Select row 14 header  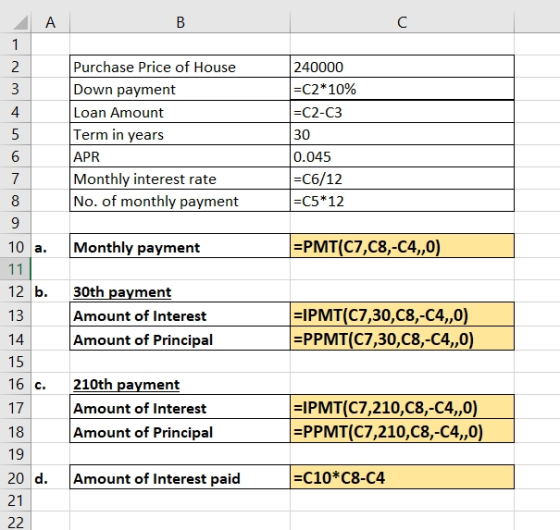[15, 339]
